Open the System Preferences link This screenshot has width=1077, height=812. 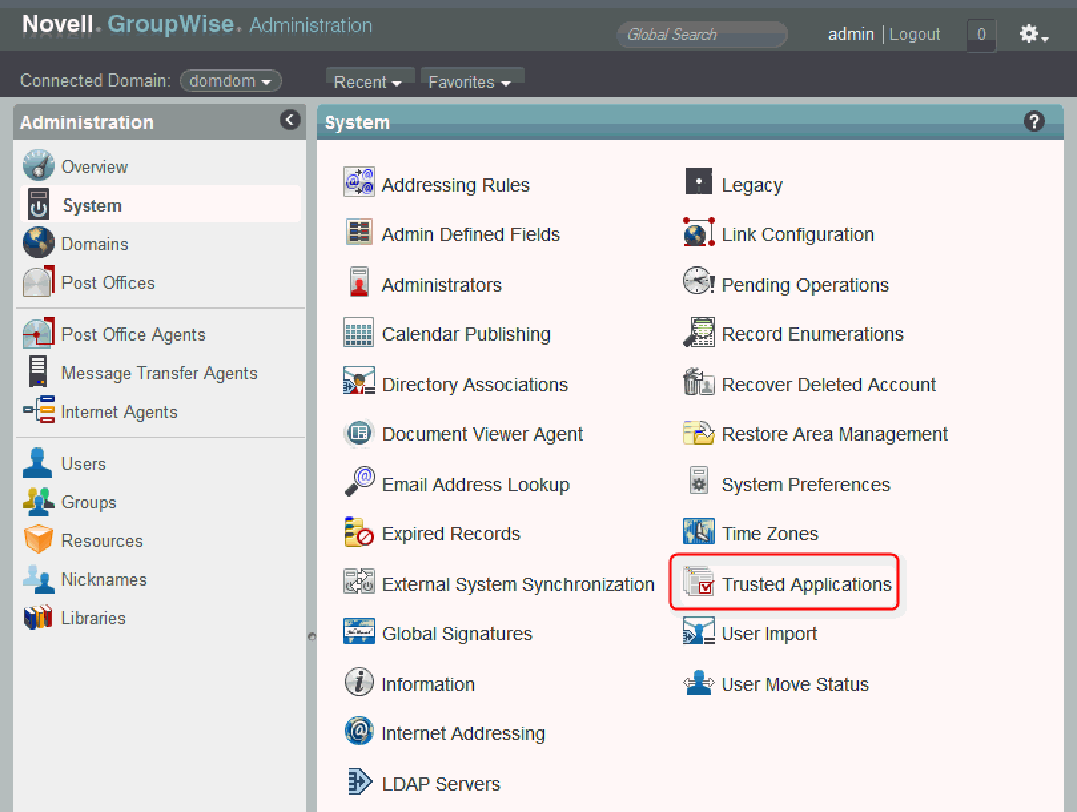[x=806, y=484]
